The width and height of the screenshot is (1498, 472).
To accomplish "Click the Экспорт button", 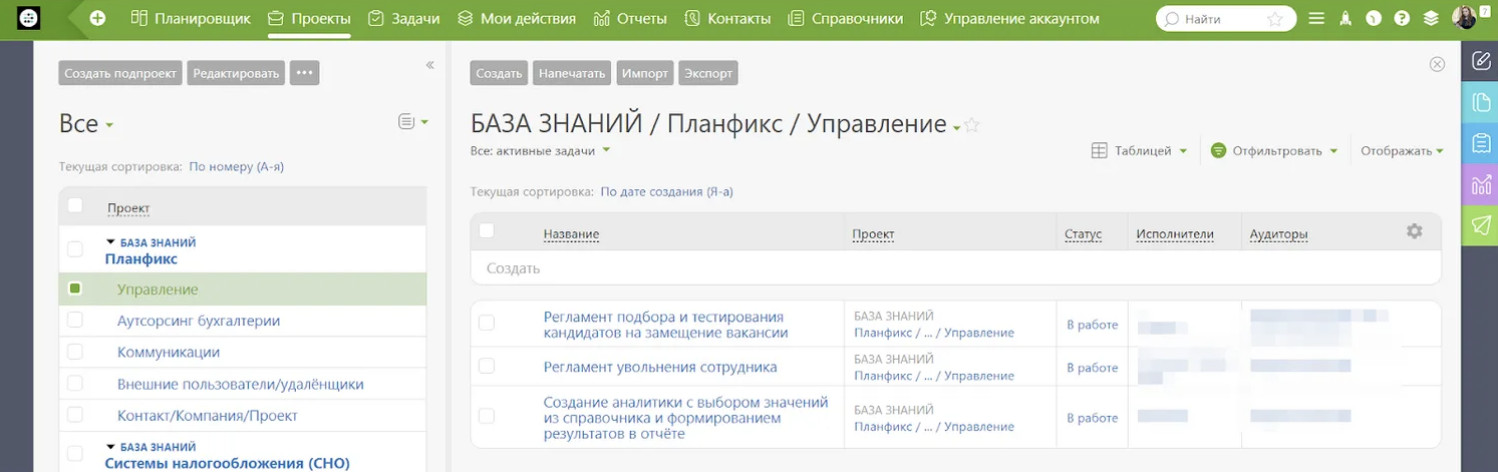I will (x=708, y=73).
